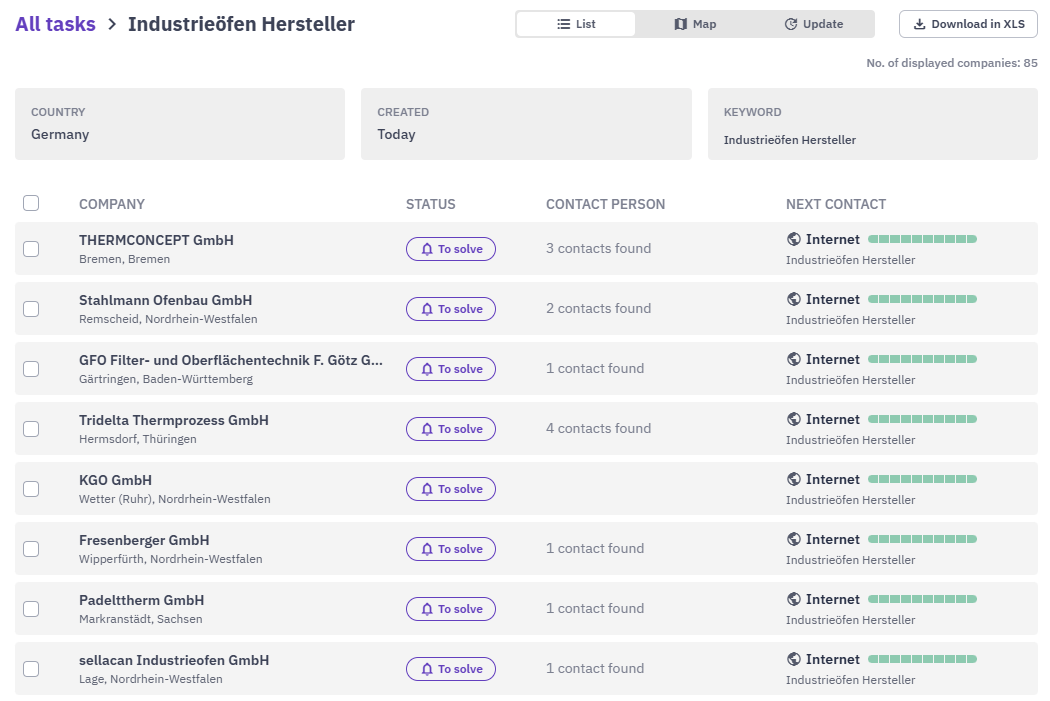Click '1 contact found' for Padelttherm GmbH
The image size is (1050, 701).
point(595,608)
